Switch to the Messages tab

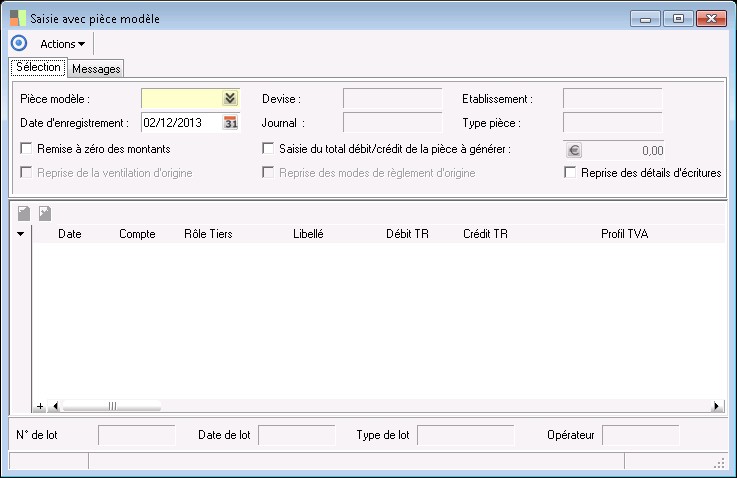96,69
